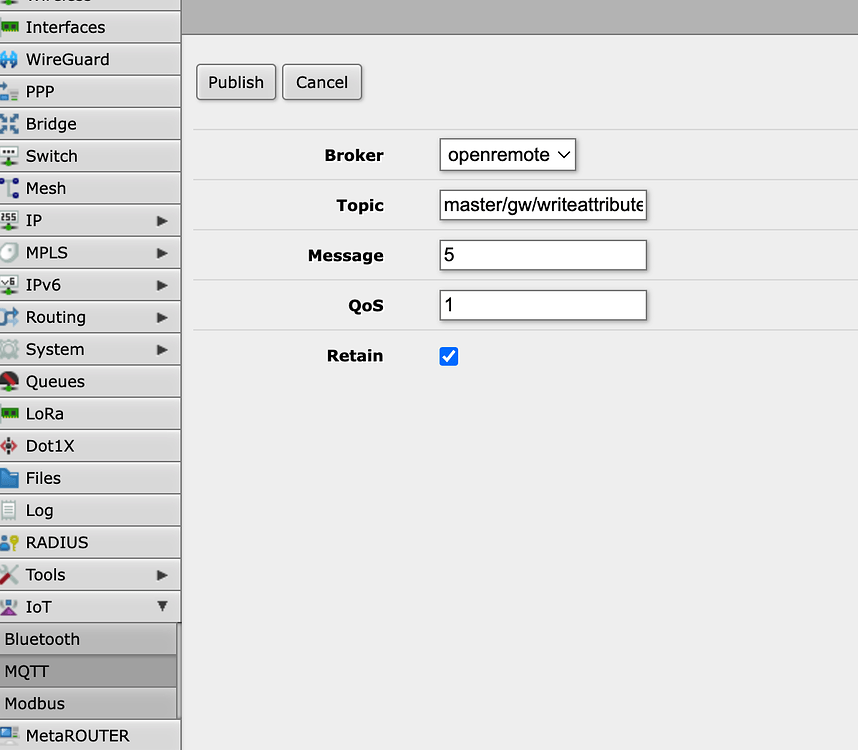Select the Queues icon
Viewport: 858px width, 750px height.
(10, 381)
